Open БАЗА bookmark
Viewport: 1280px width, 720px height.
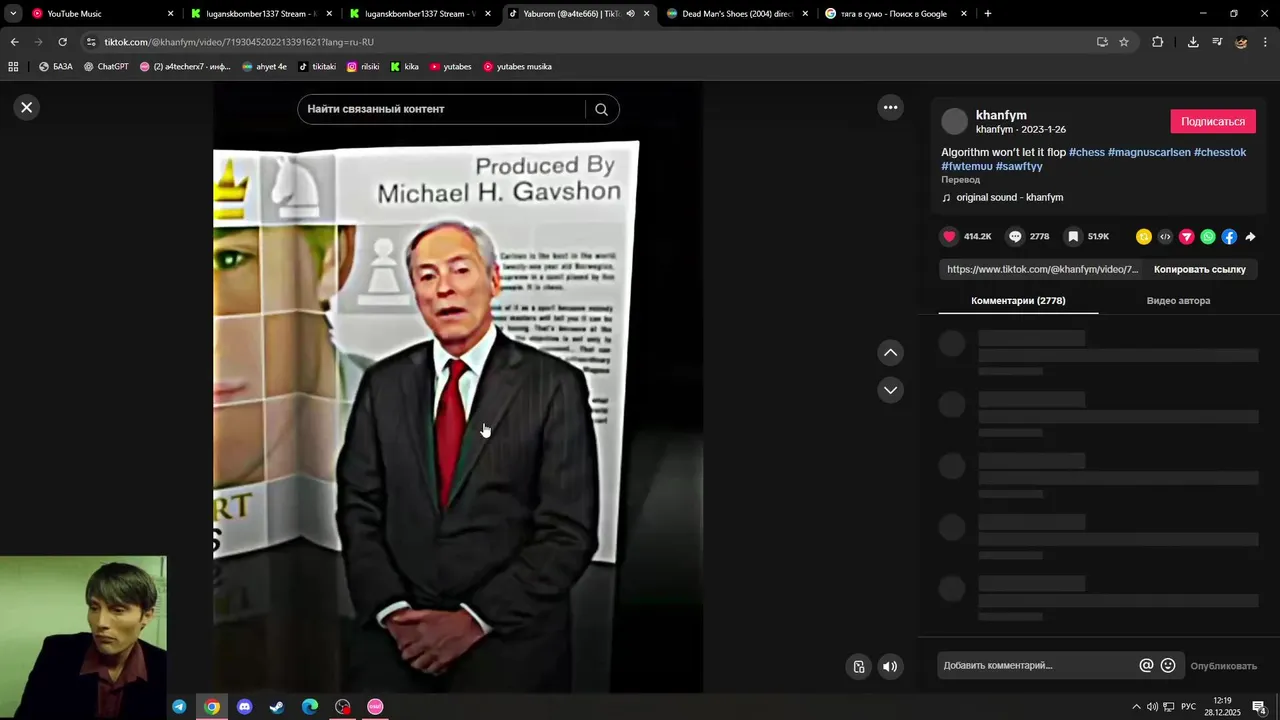tap(56, 67)
